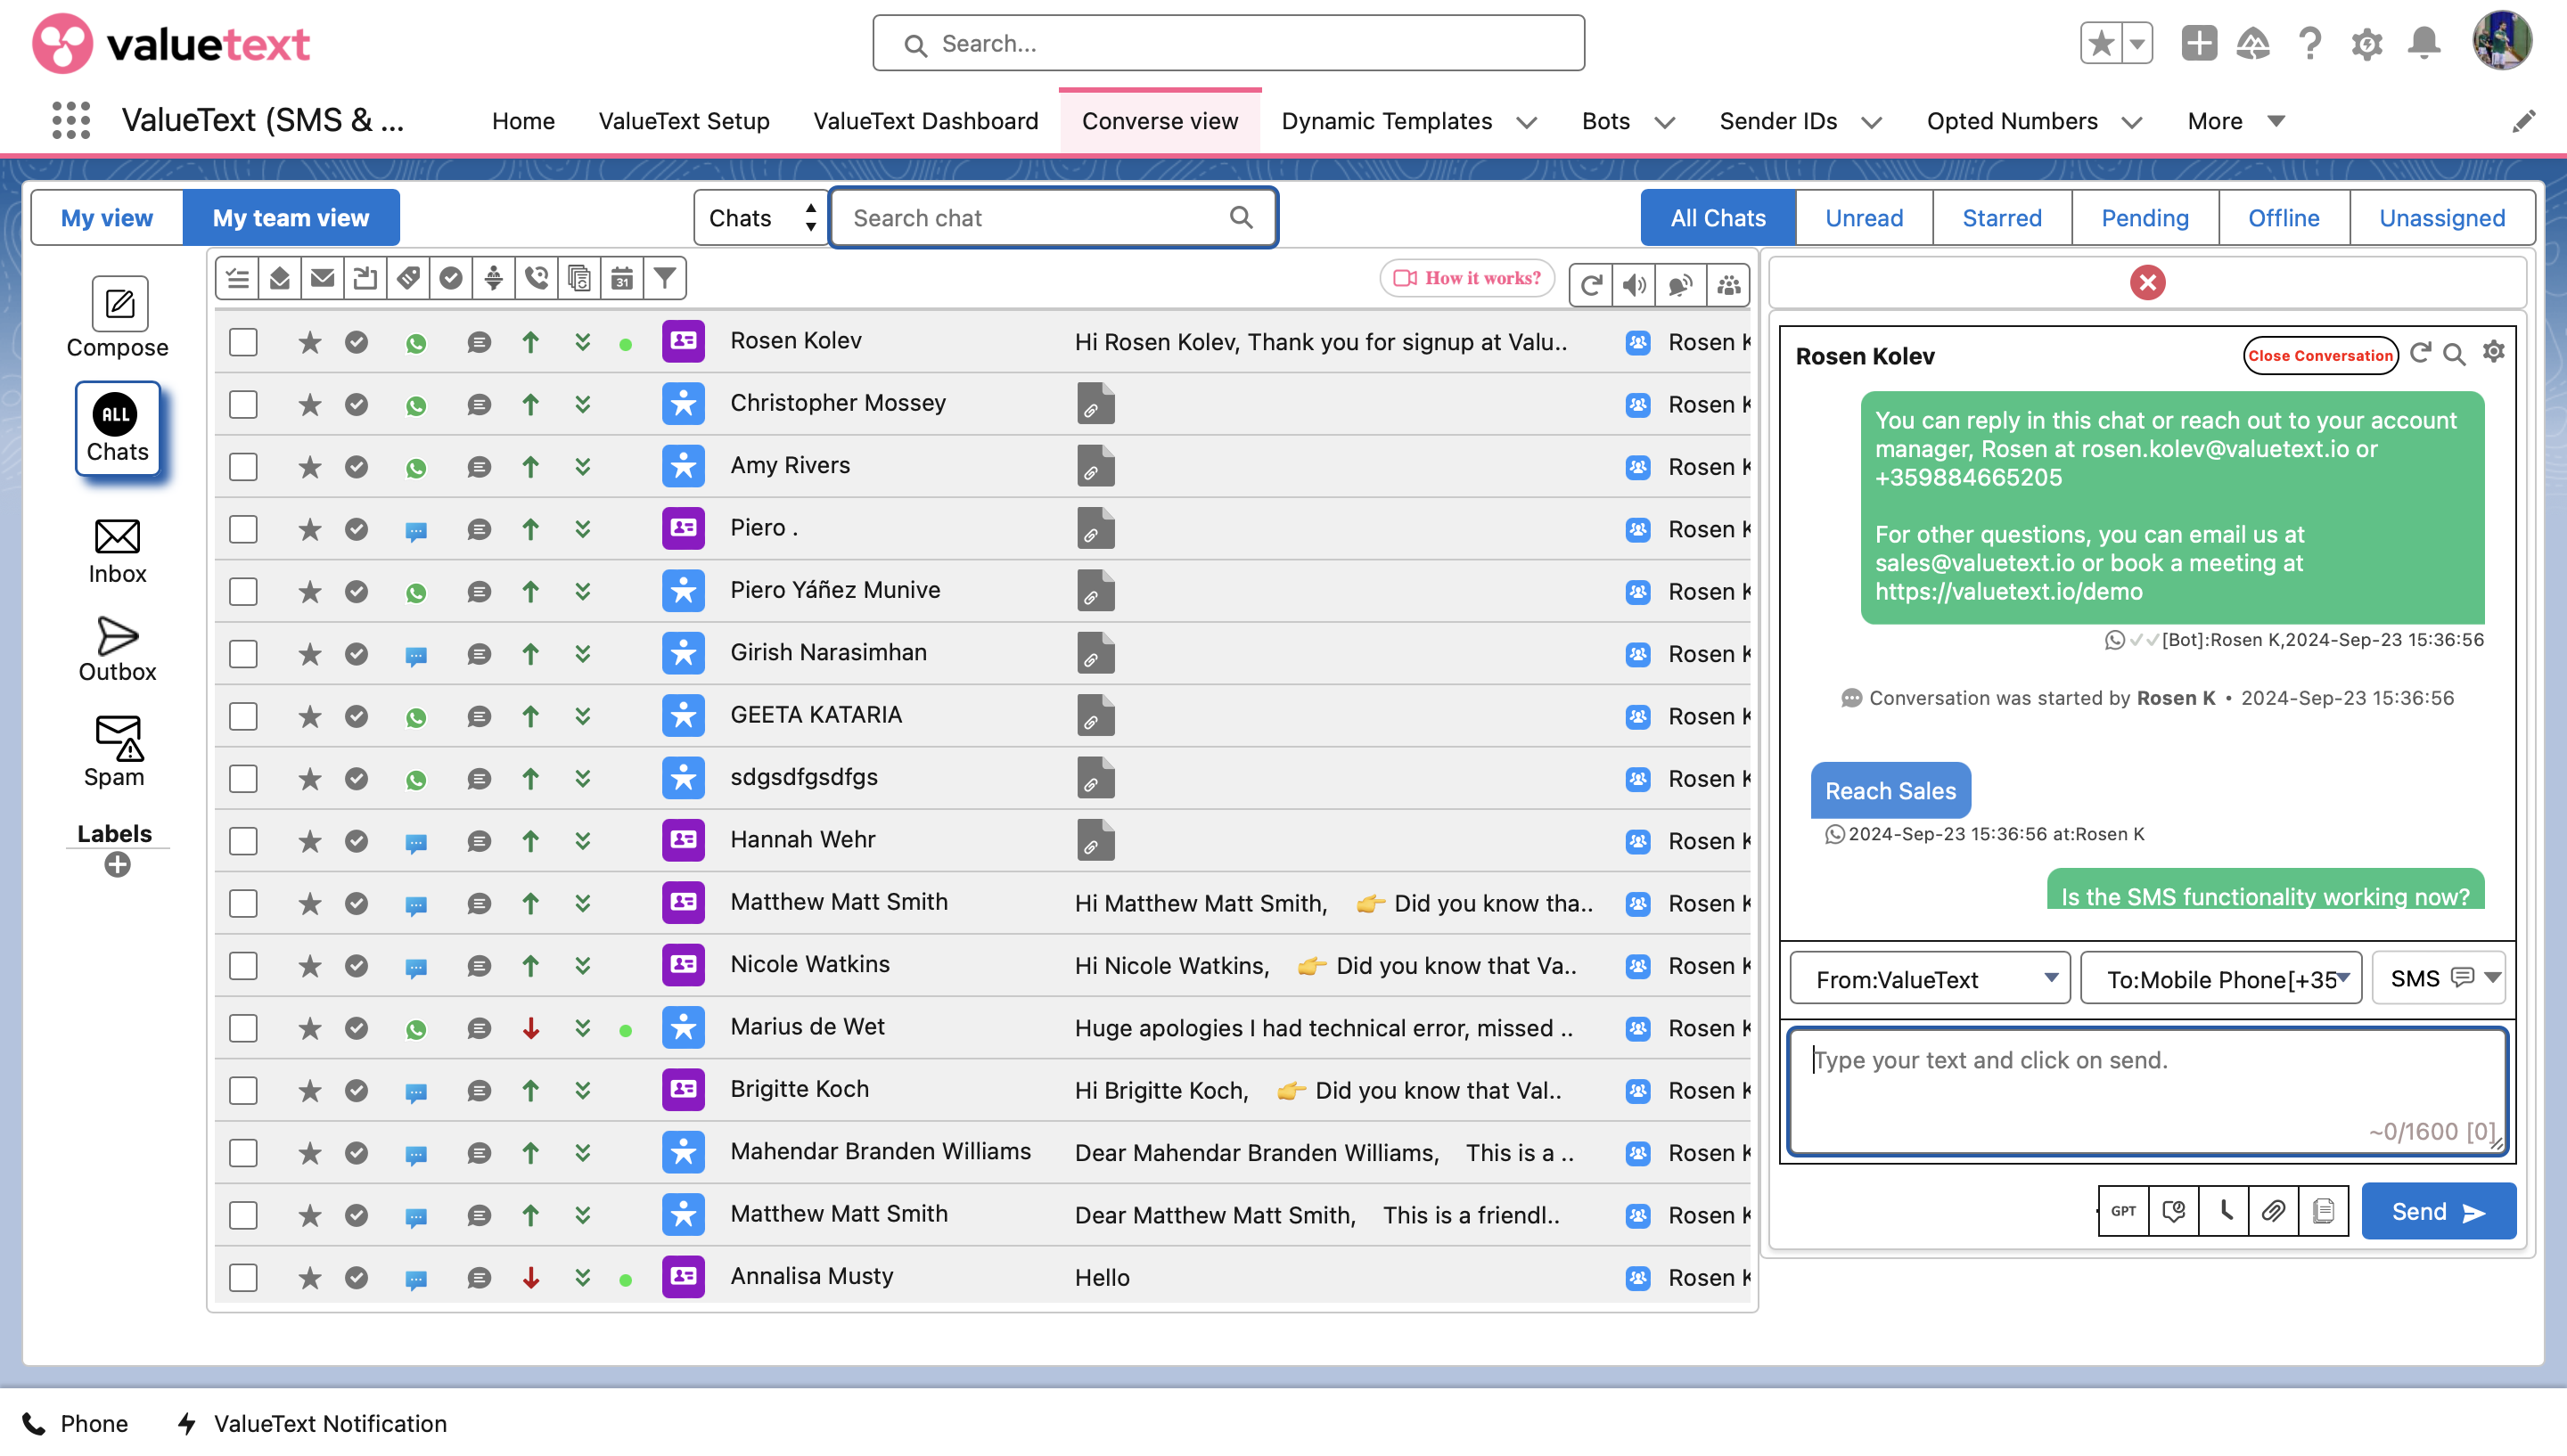This screenshot has width=2567, height=1456.
Task: Click the Reach Sales quick reply
Action: (1890, 790)
